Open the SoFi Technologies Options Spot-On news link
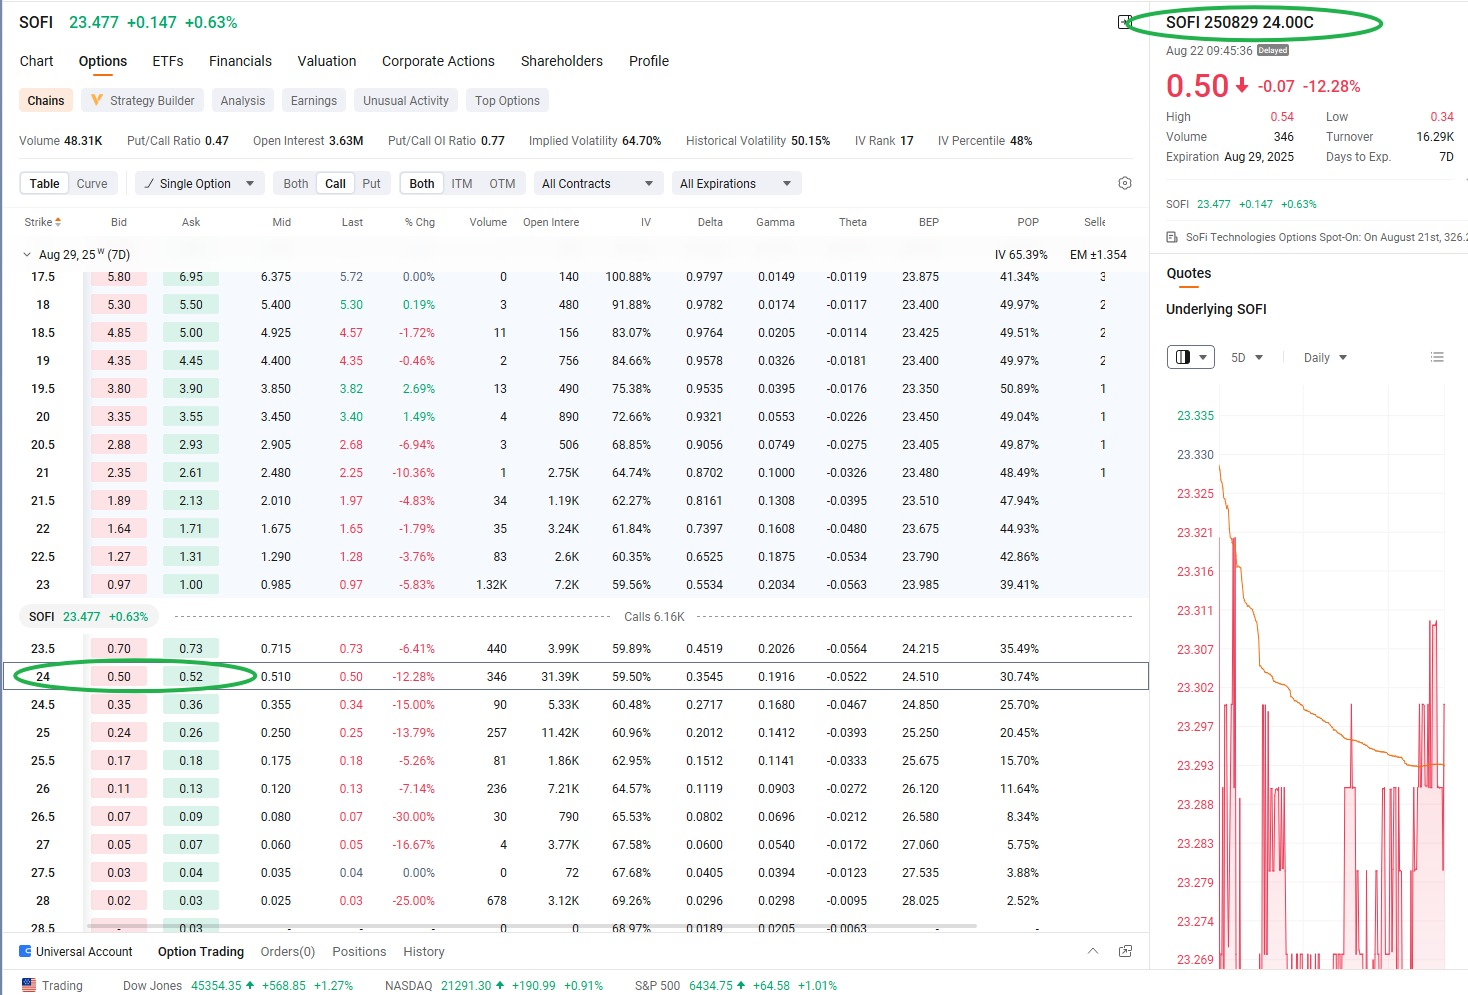This screenshot has height=995, width=1468. point(1326,237)
